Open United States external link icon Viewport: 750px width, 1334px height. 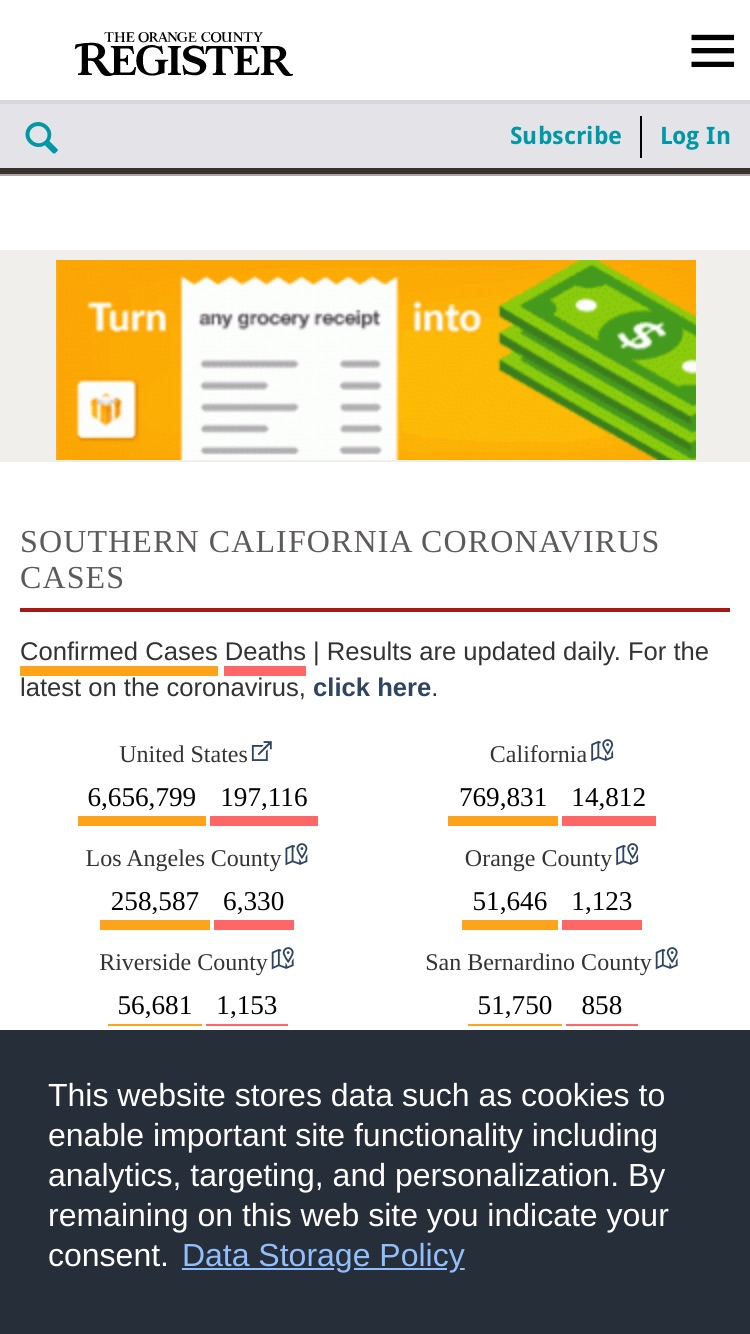click(262, 751)
